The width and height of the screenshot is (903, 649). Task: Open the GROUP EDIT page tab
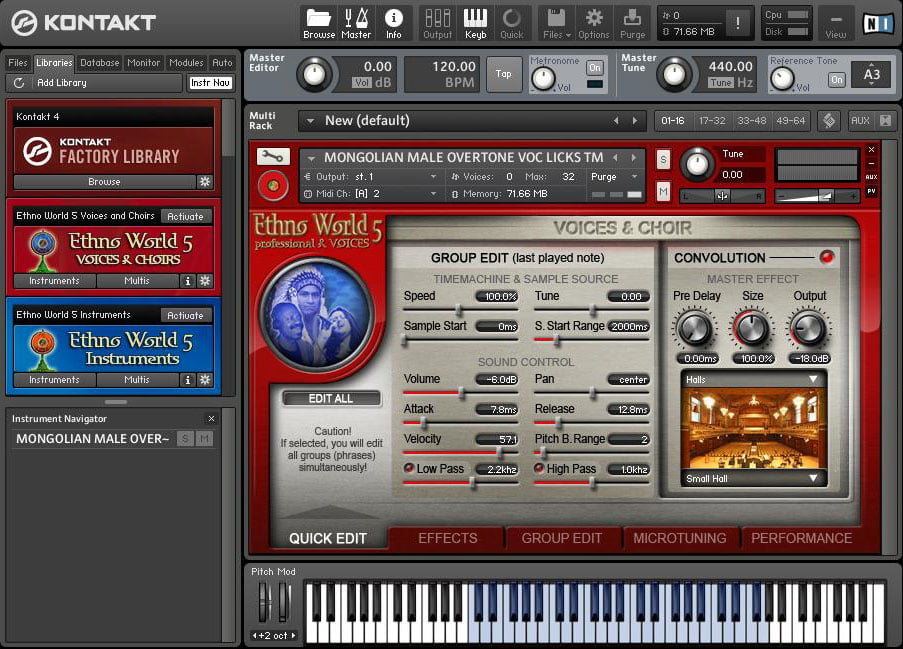point(561,538)
